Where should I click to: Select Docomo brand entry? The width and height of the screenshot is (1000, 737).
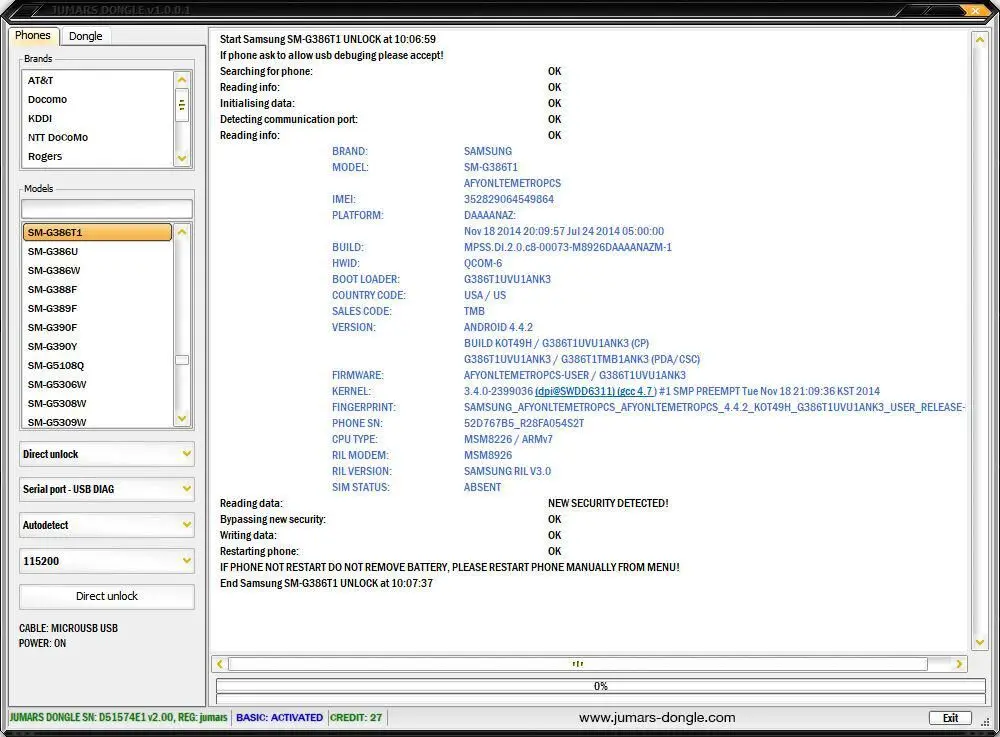pyautogui.click(x=97, y=99)
